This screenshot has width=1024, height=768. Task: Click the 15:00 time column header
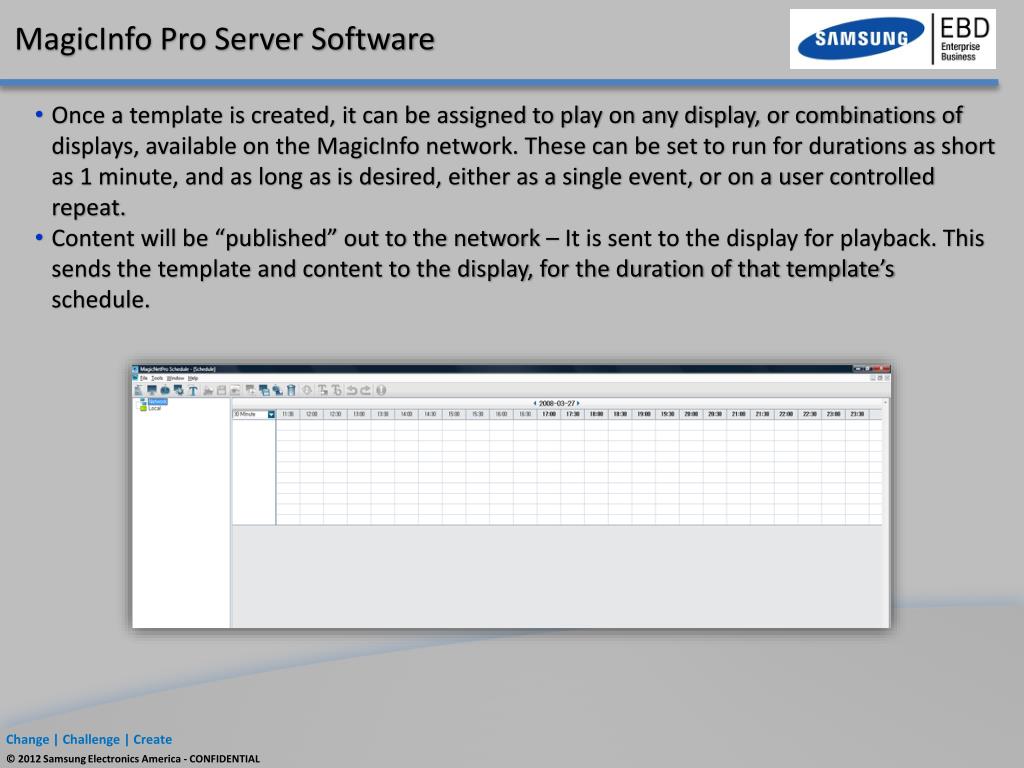(x=454, y=414)
